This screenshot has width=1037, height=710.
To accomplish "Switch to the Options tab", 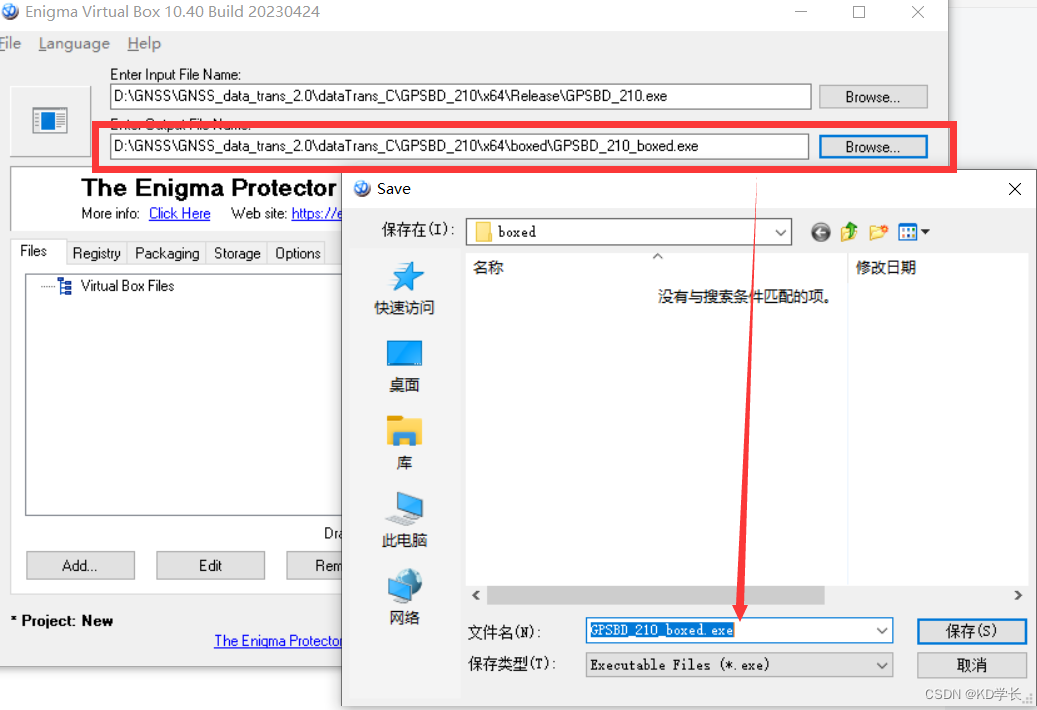I will 296,253.
